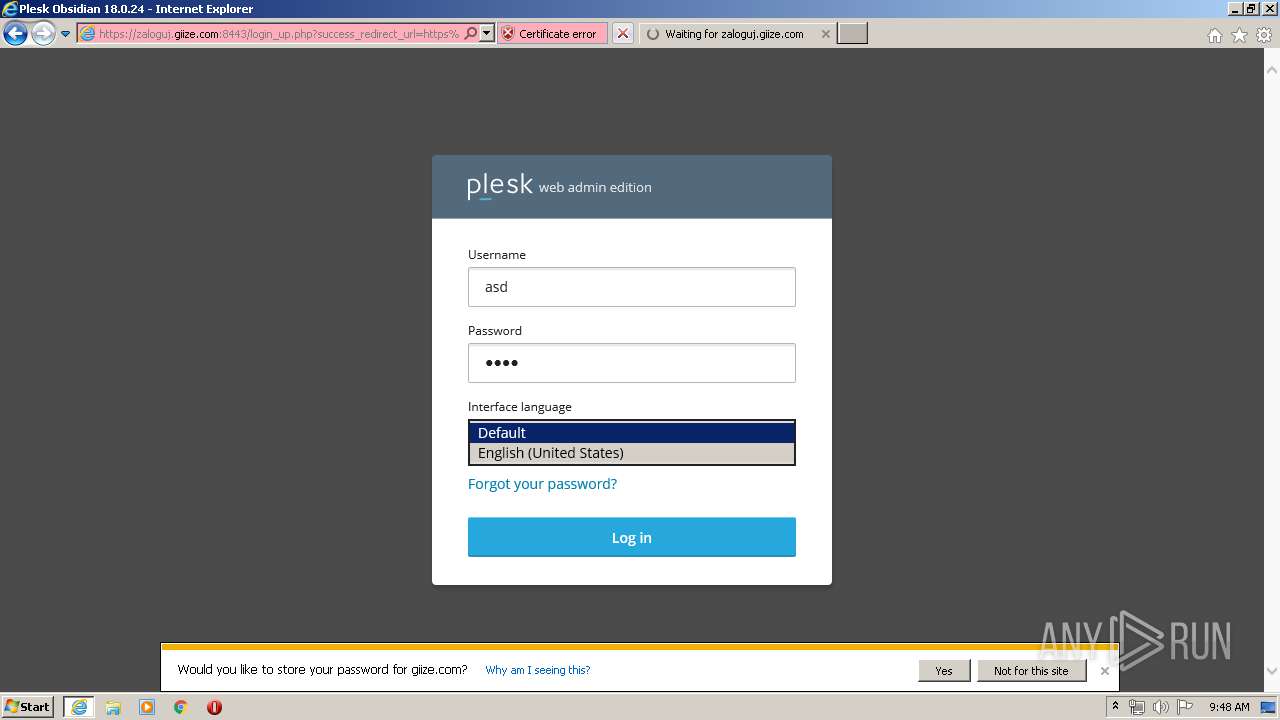Open a new blank tab
Screen dimensions: 1280x720
[x=852, y=34]
